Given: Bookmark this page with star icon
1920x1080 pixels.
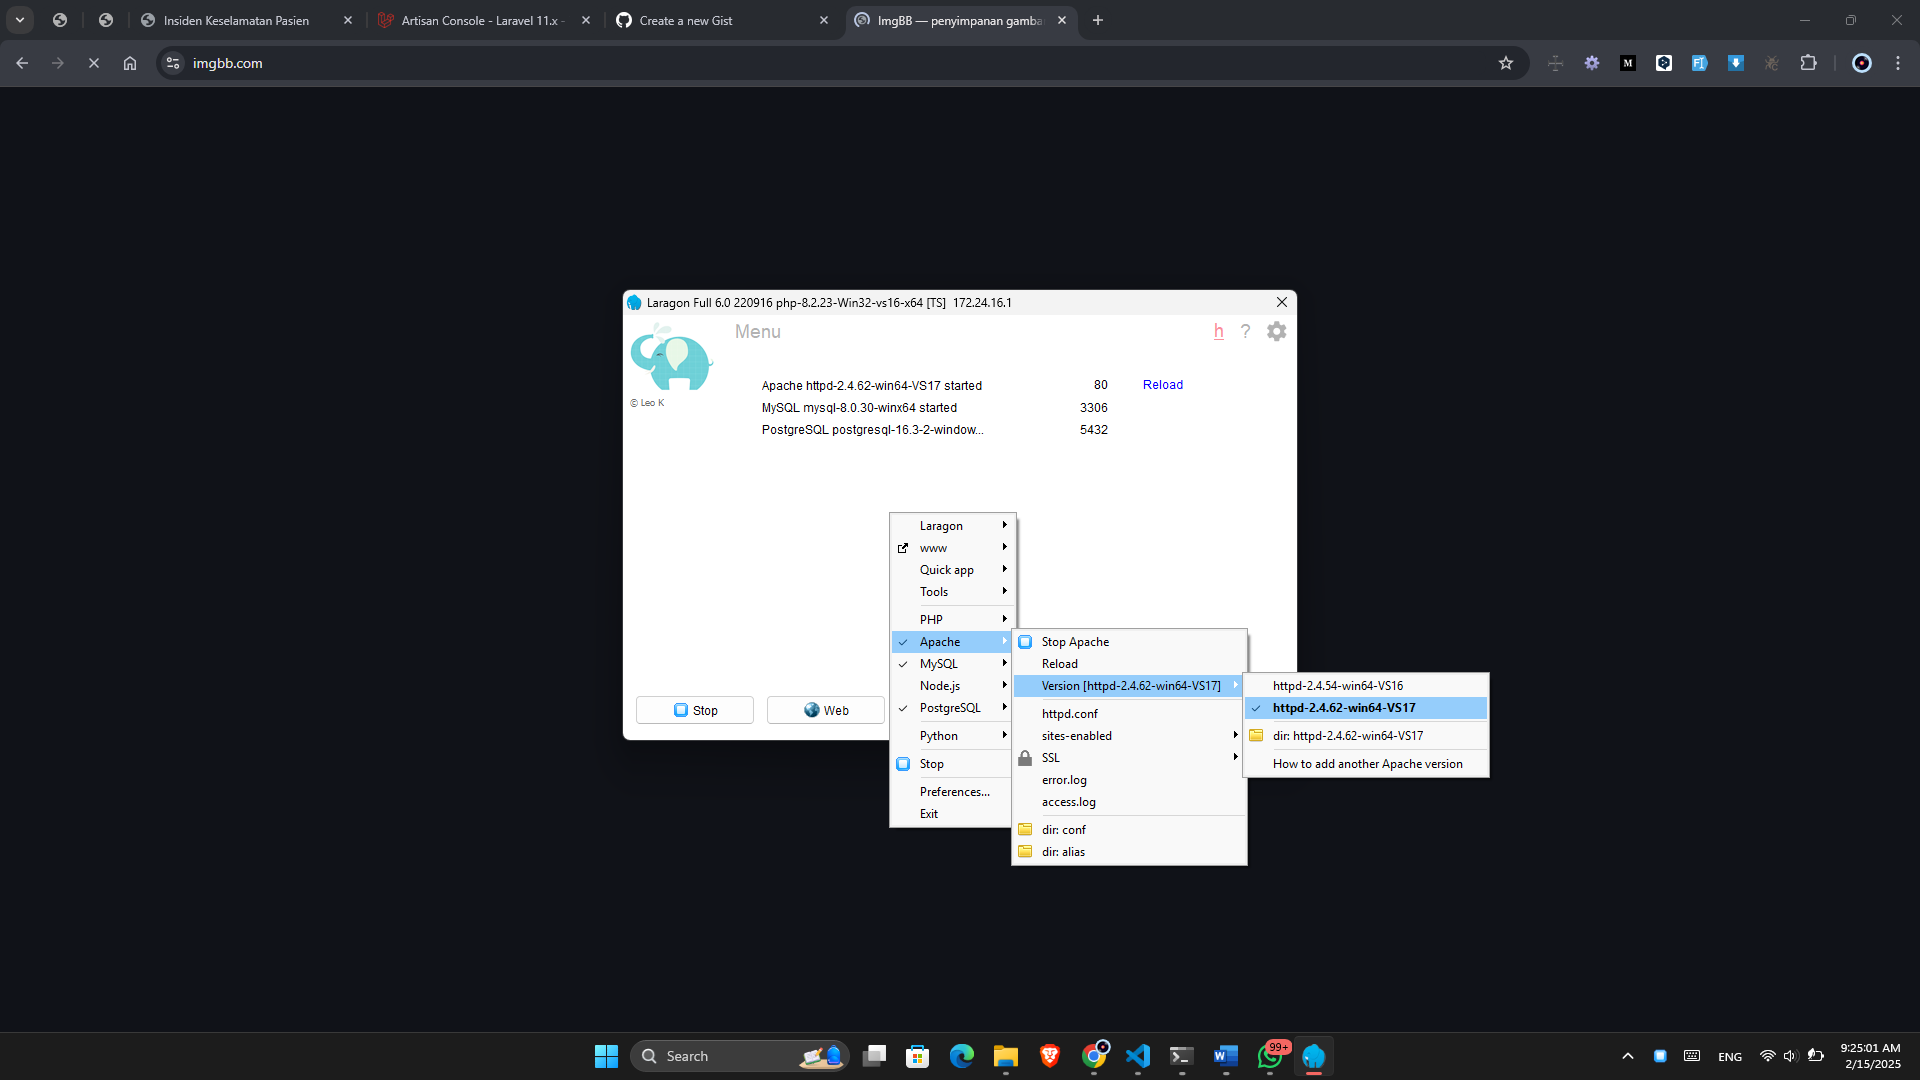Looking at the screenshot, I should pyautogui.click(x=1506, y=63).
